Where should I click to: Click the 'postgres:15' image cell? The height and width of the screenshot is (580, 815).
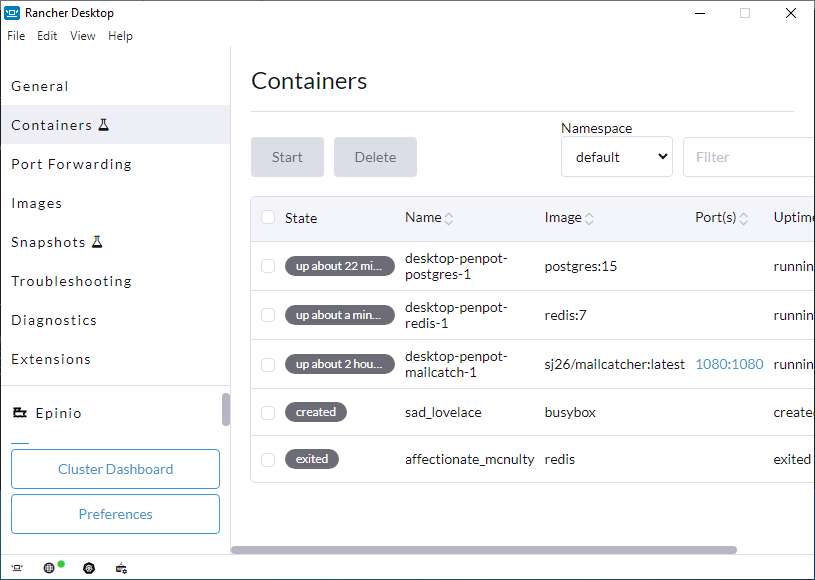(x=581, y=266)
